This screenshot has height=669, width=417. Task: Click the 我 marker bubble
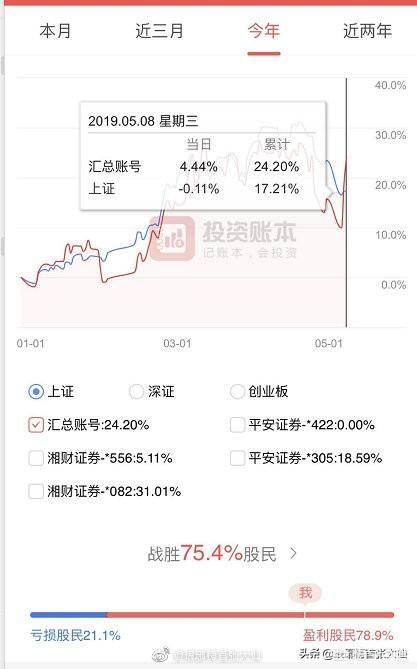pos(305,593)
